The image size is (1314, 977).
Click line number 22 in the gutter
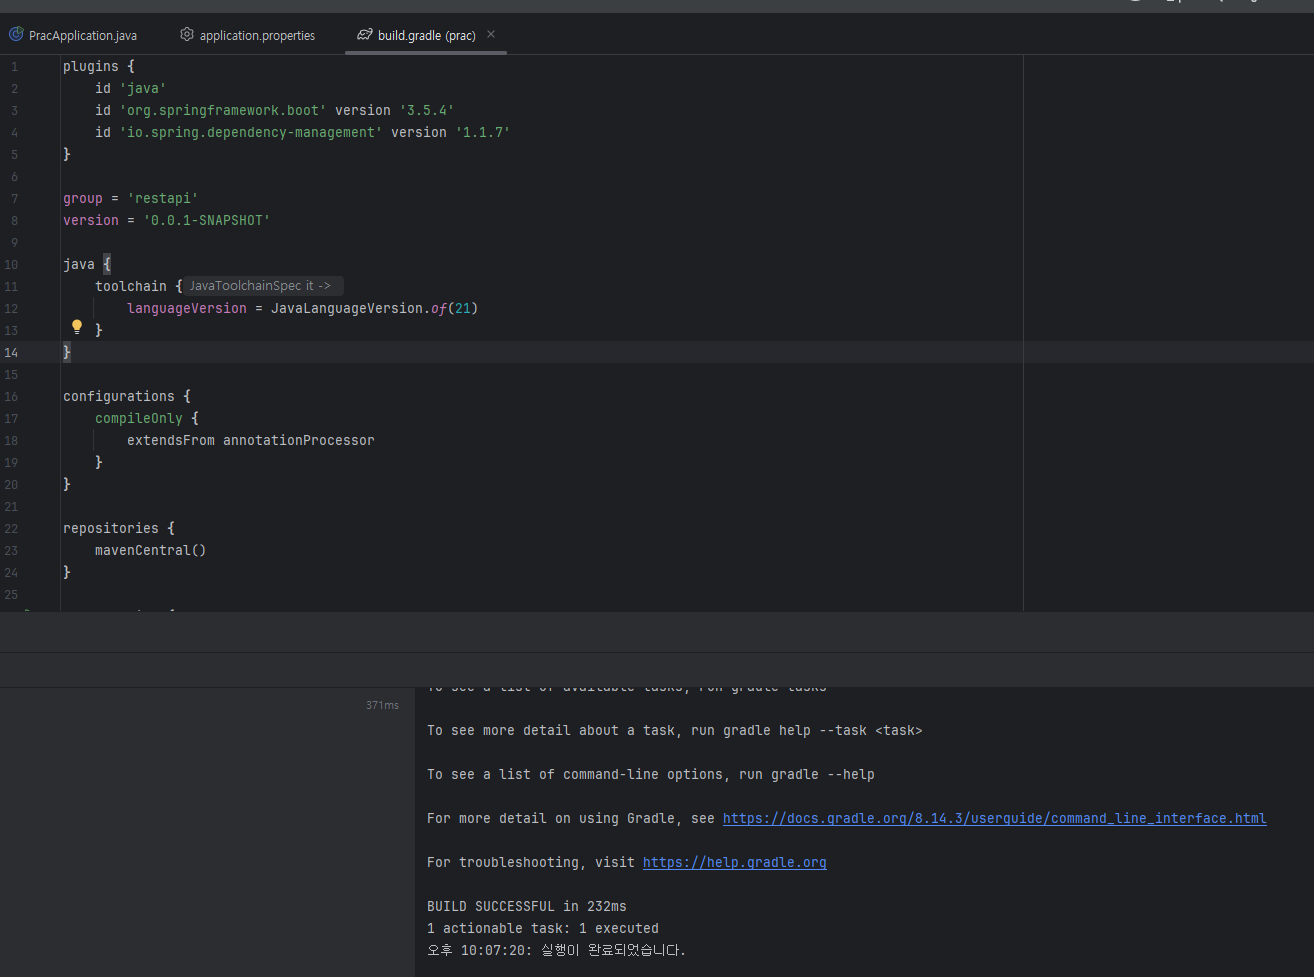point(11,528)
